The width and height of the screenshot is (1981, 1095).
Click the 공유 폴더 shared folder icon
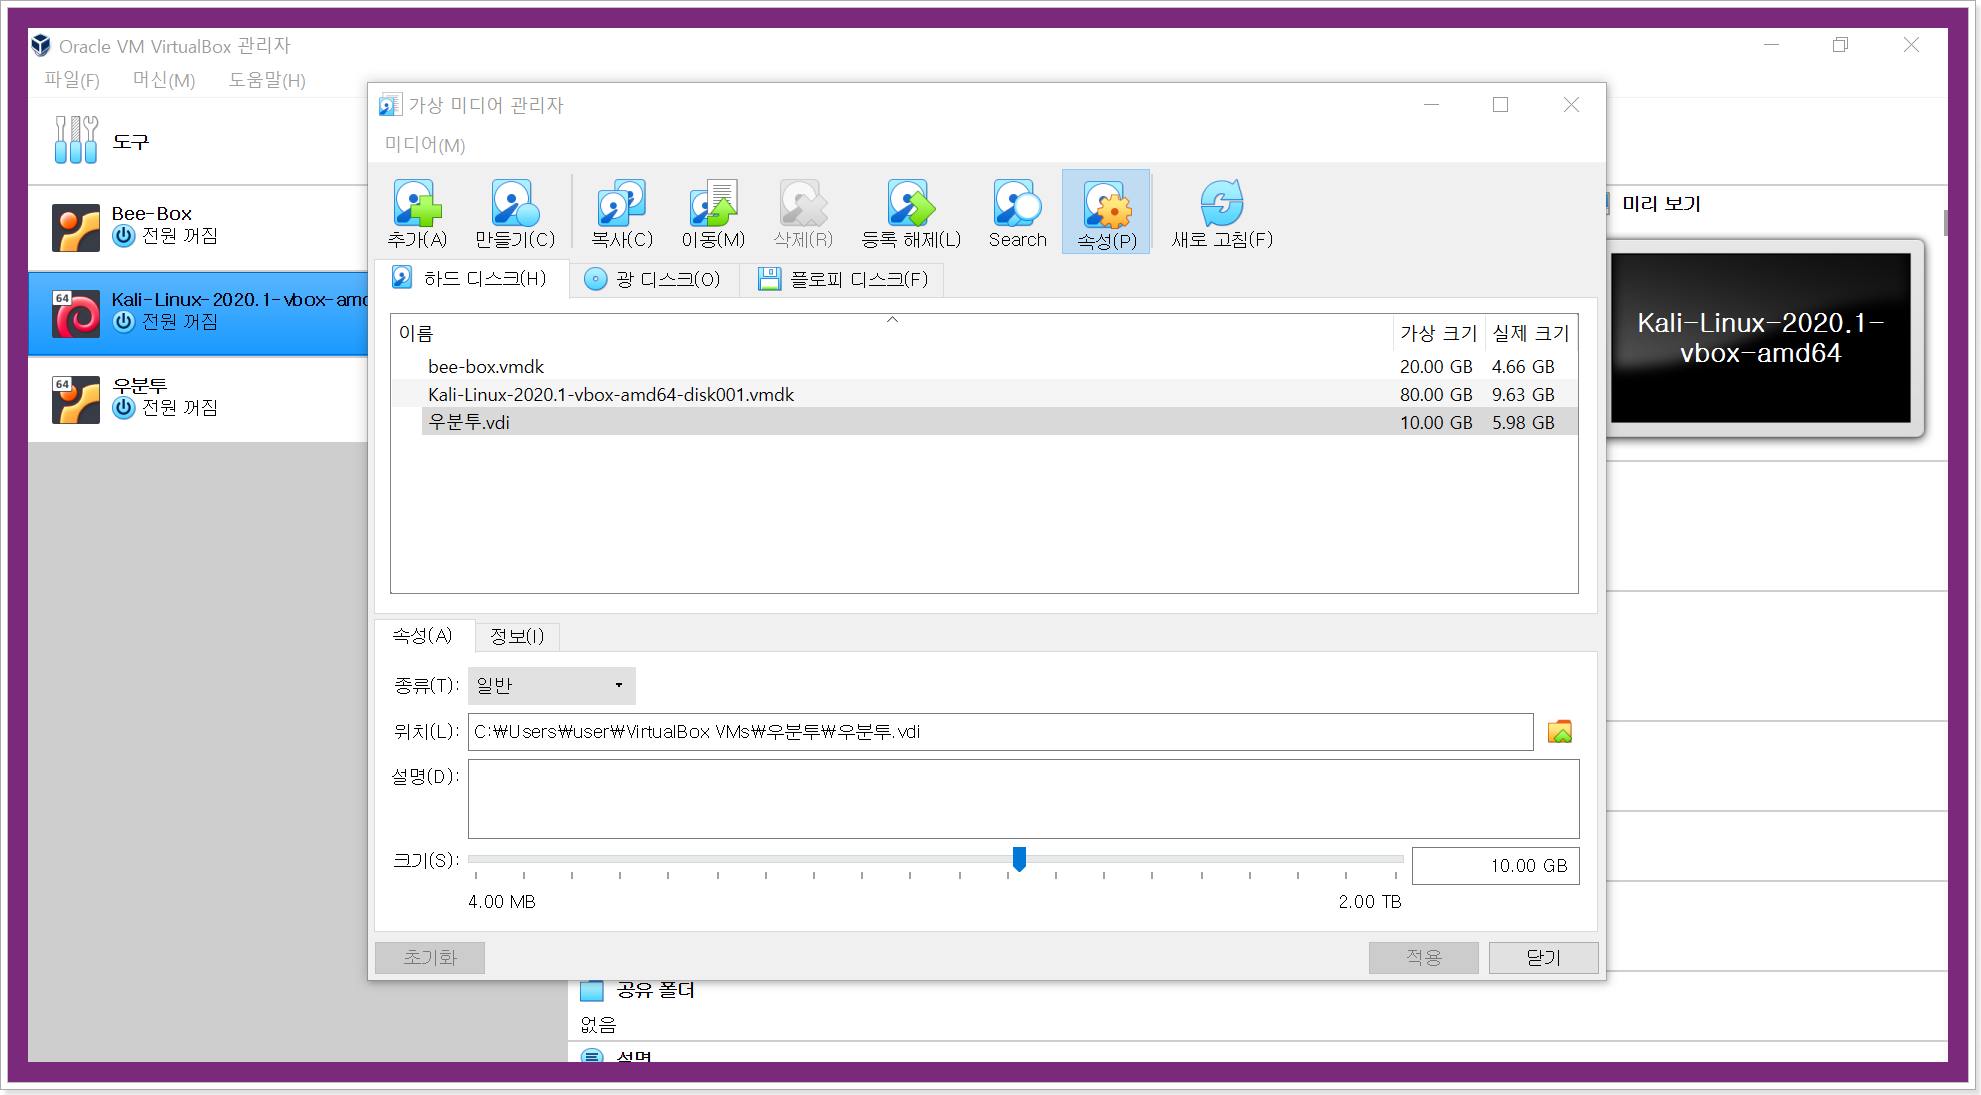(592, 990)
